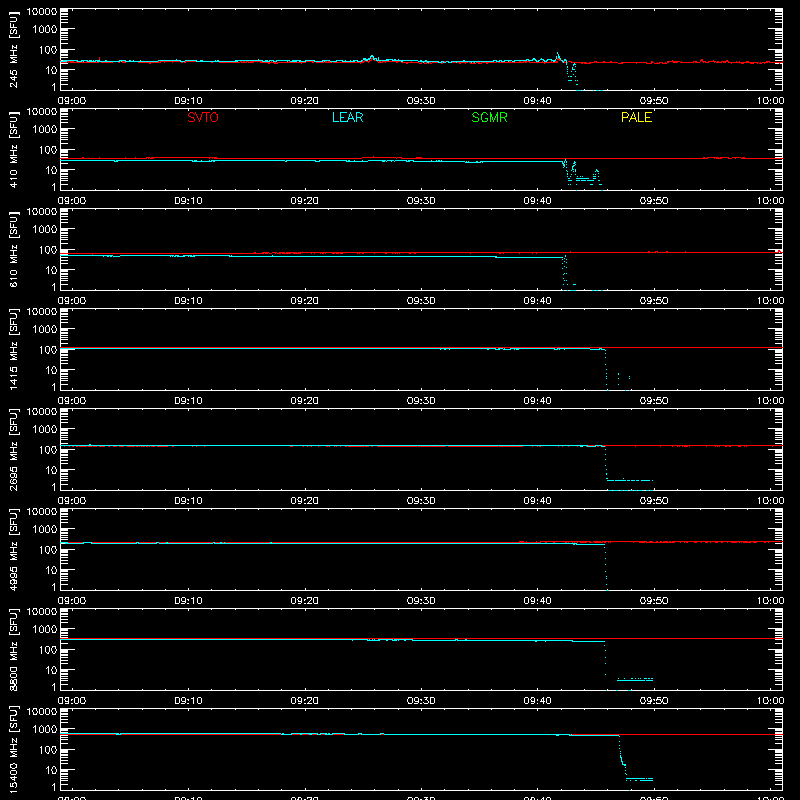Click the cyan low plateau in 2695 MHz plot
This screenshot has height=800, width=800.
click(630, 480)
